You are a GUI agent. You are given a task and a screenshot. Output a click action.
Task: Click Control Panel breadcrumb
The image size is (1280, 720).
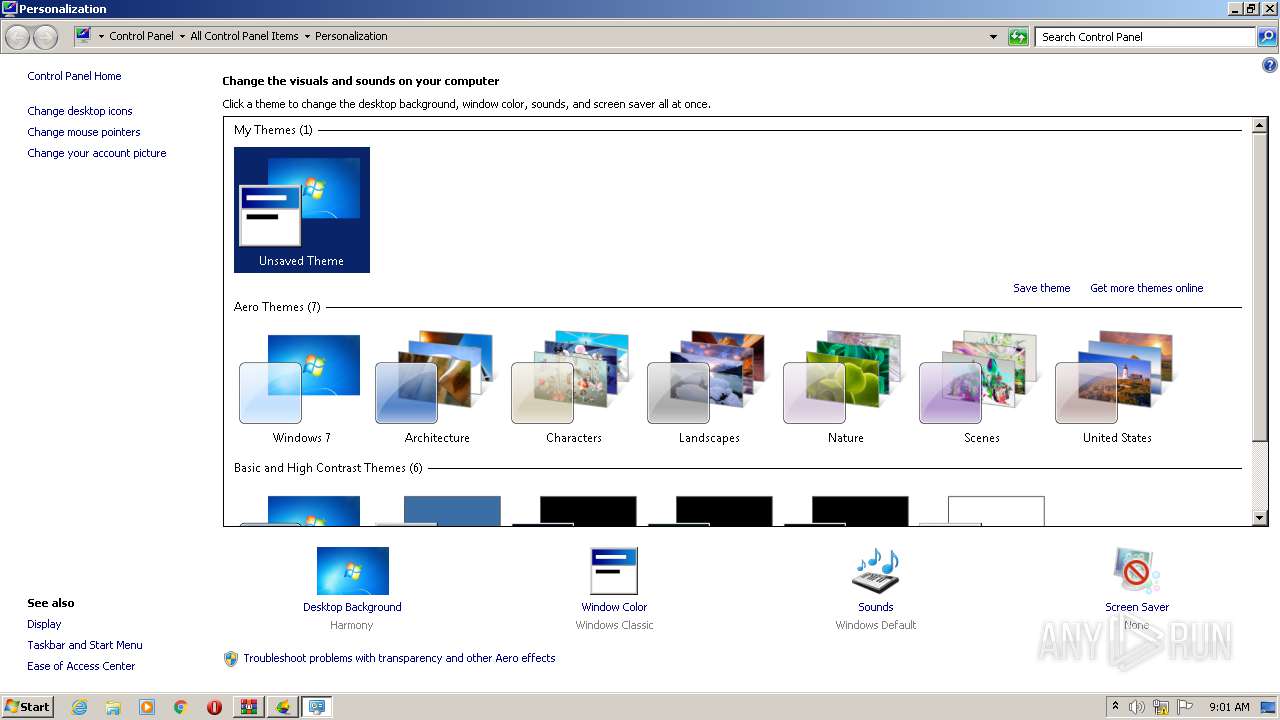click(141, 36)
